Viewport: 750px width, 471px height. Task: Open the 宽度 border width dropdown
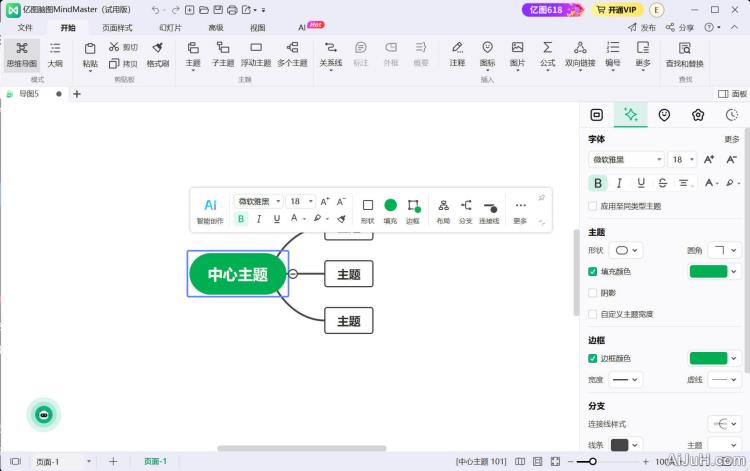tap(626, 380)
